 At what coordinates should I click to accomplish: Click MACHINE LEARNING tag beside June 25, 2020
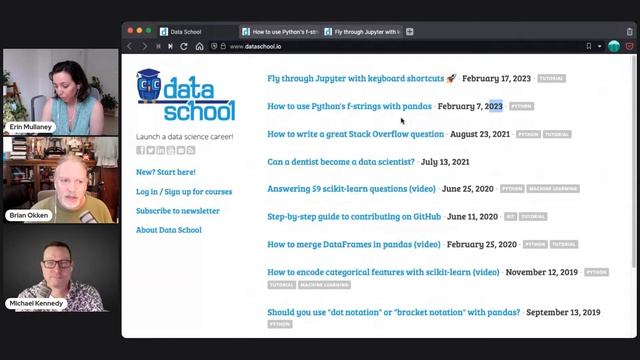tap(553, 189)
